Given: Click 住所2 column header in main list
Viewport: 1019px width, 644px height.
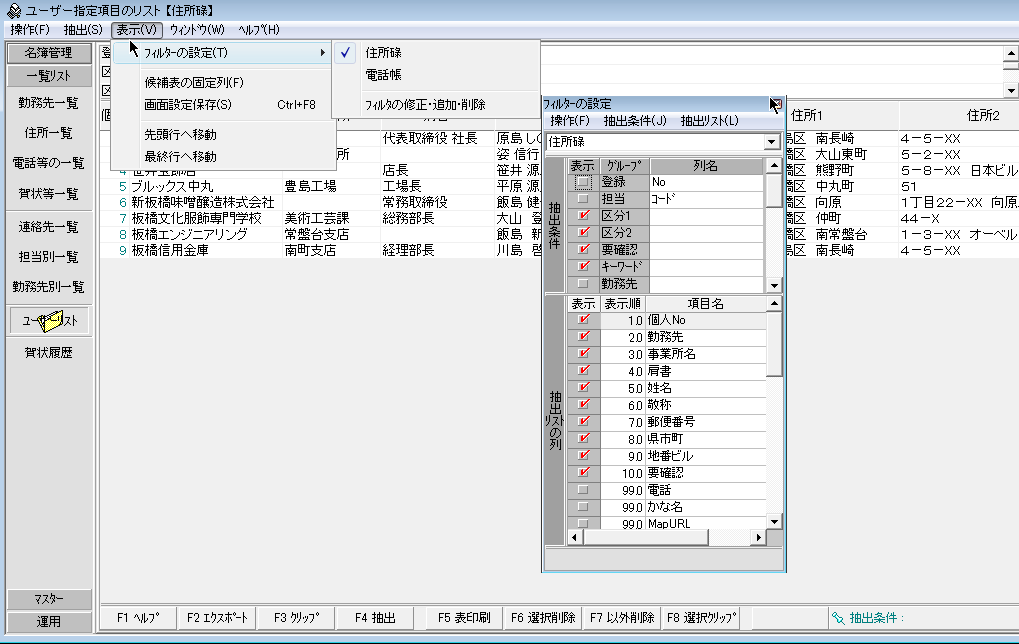Looking at the screenshot, I should click(x=983, y=116).
